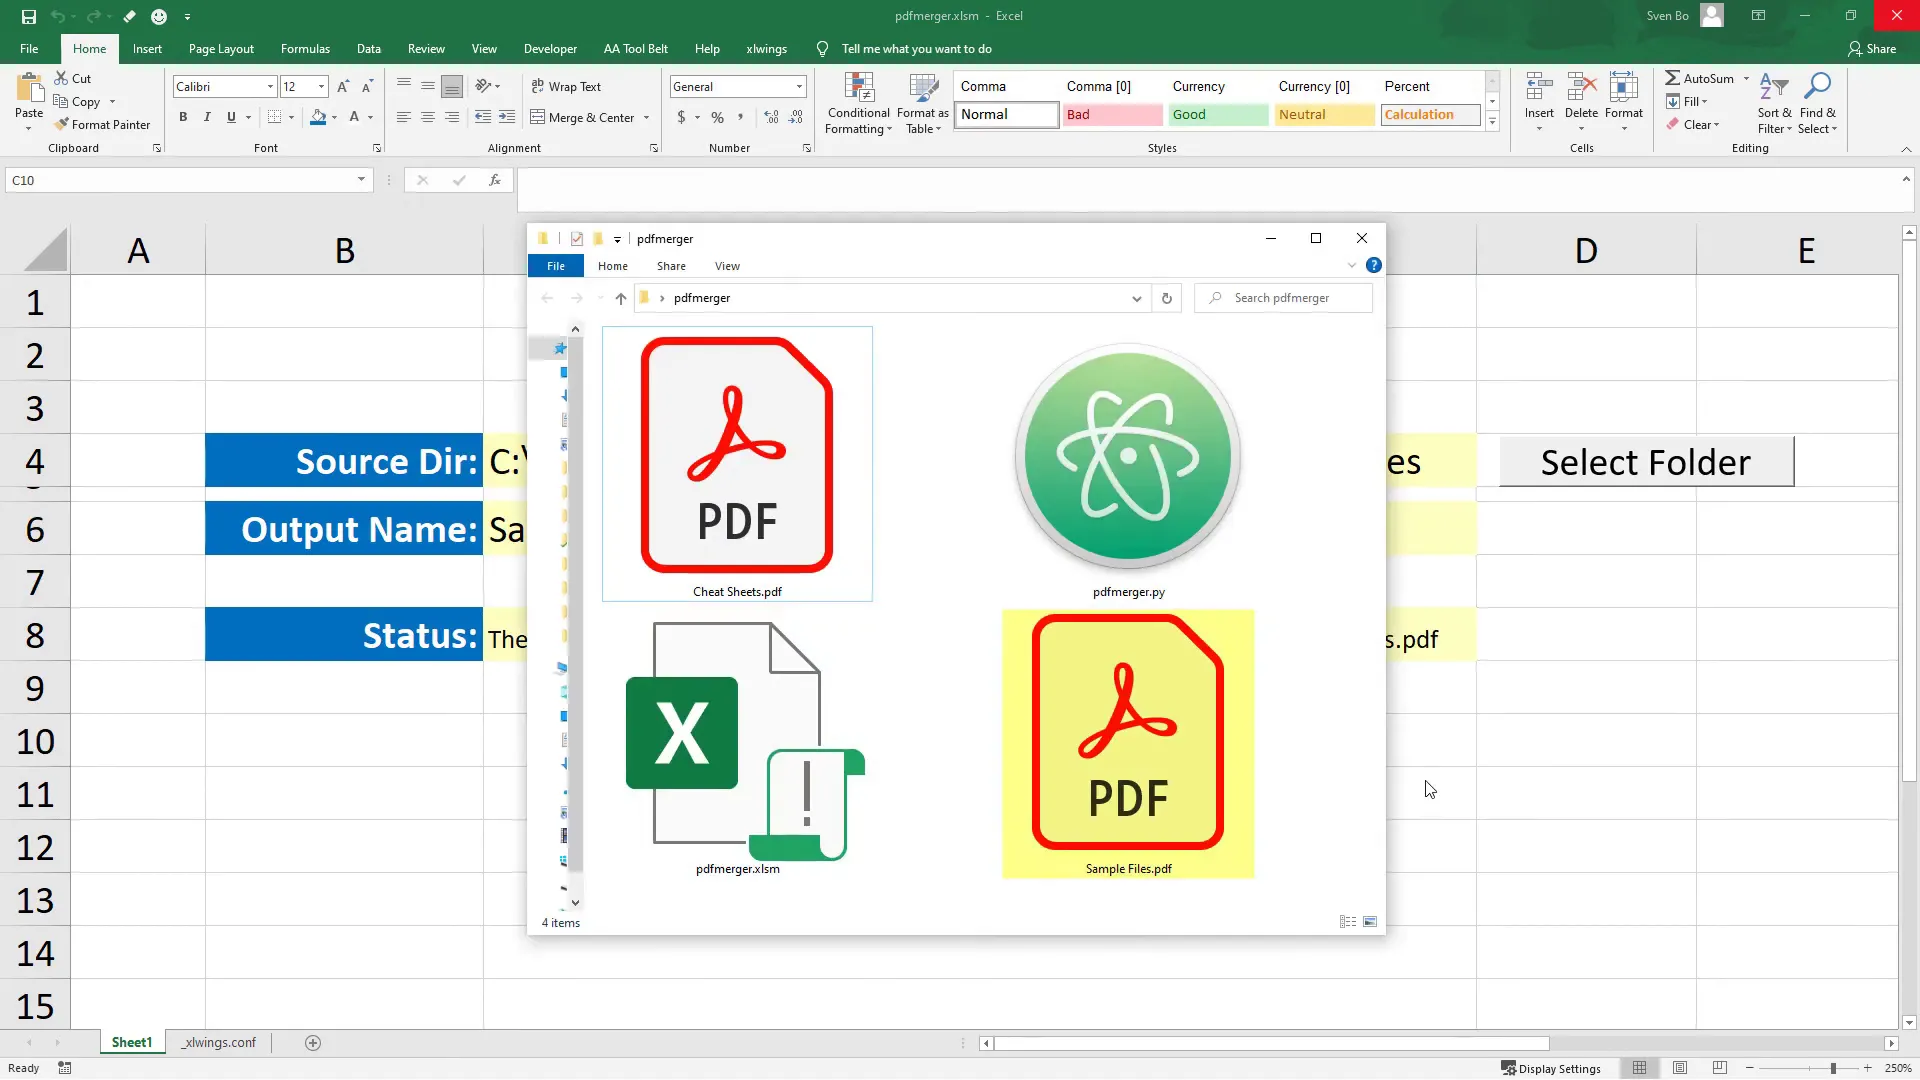
Task: Click the Delete Cells icon
Action: [1580, 88]
